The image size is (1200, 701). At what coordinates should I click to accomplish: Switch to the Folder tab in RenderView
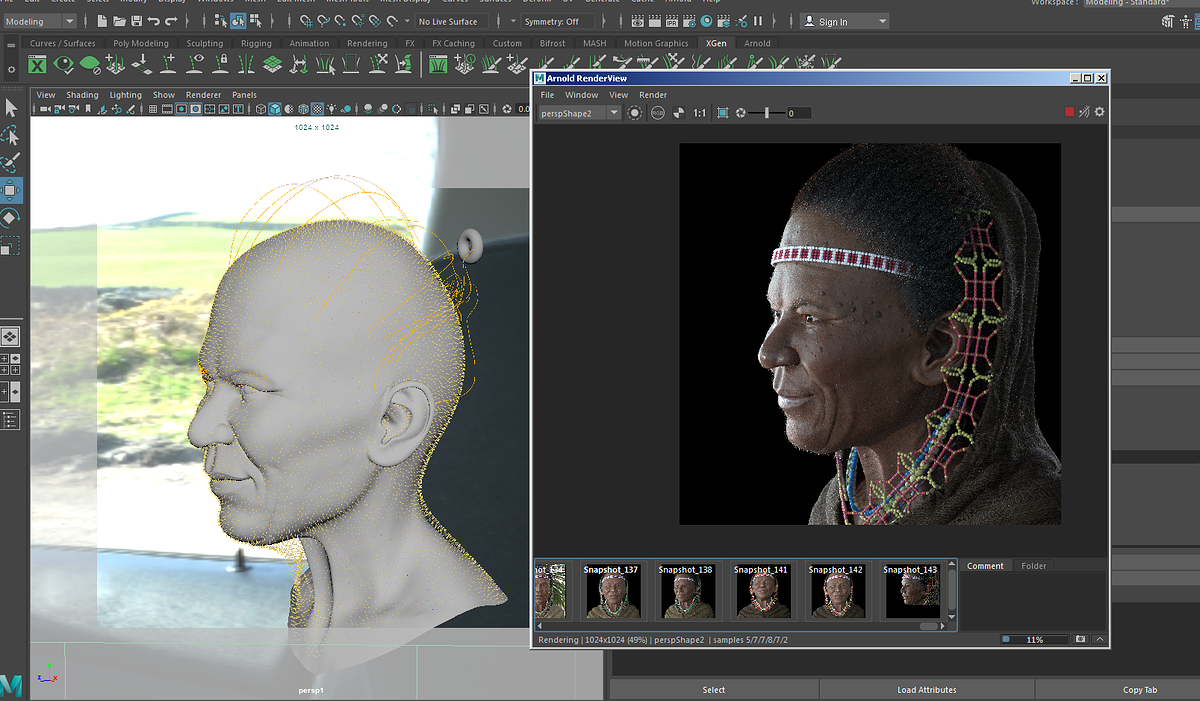pos(1034,566)
